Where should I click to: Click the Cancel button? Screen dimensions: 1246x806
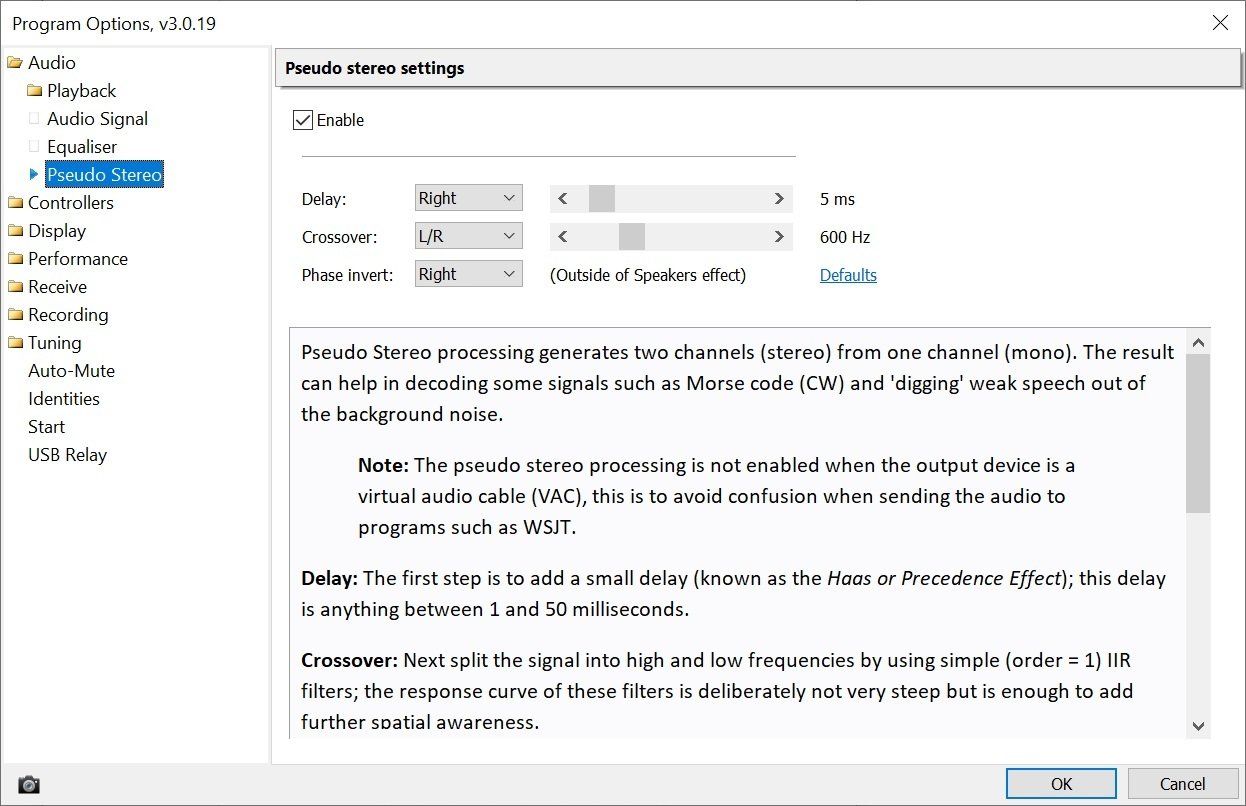(1183, 784)
